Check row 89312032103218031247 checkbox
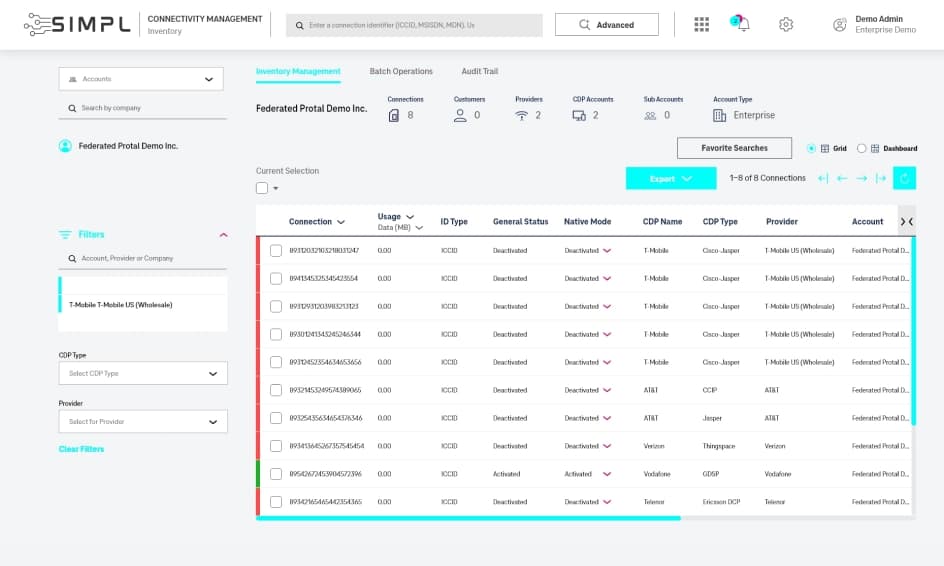 (276, 250)
